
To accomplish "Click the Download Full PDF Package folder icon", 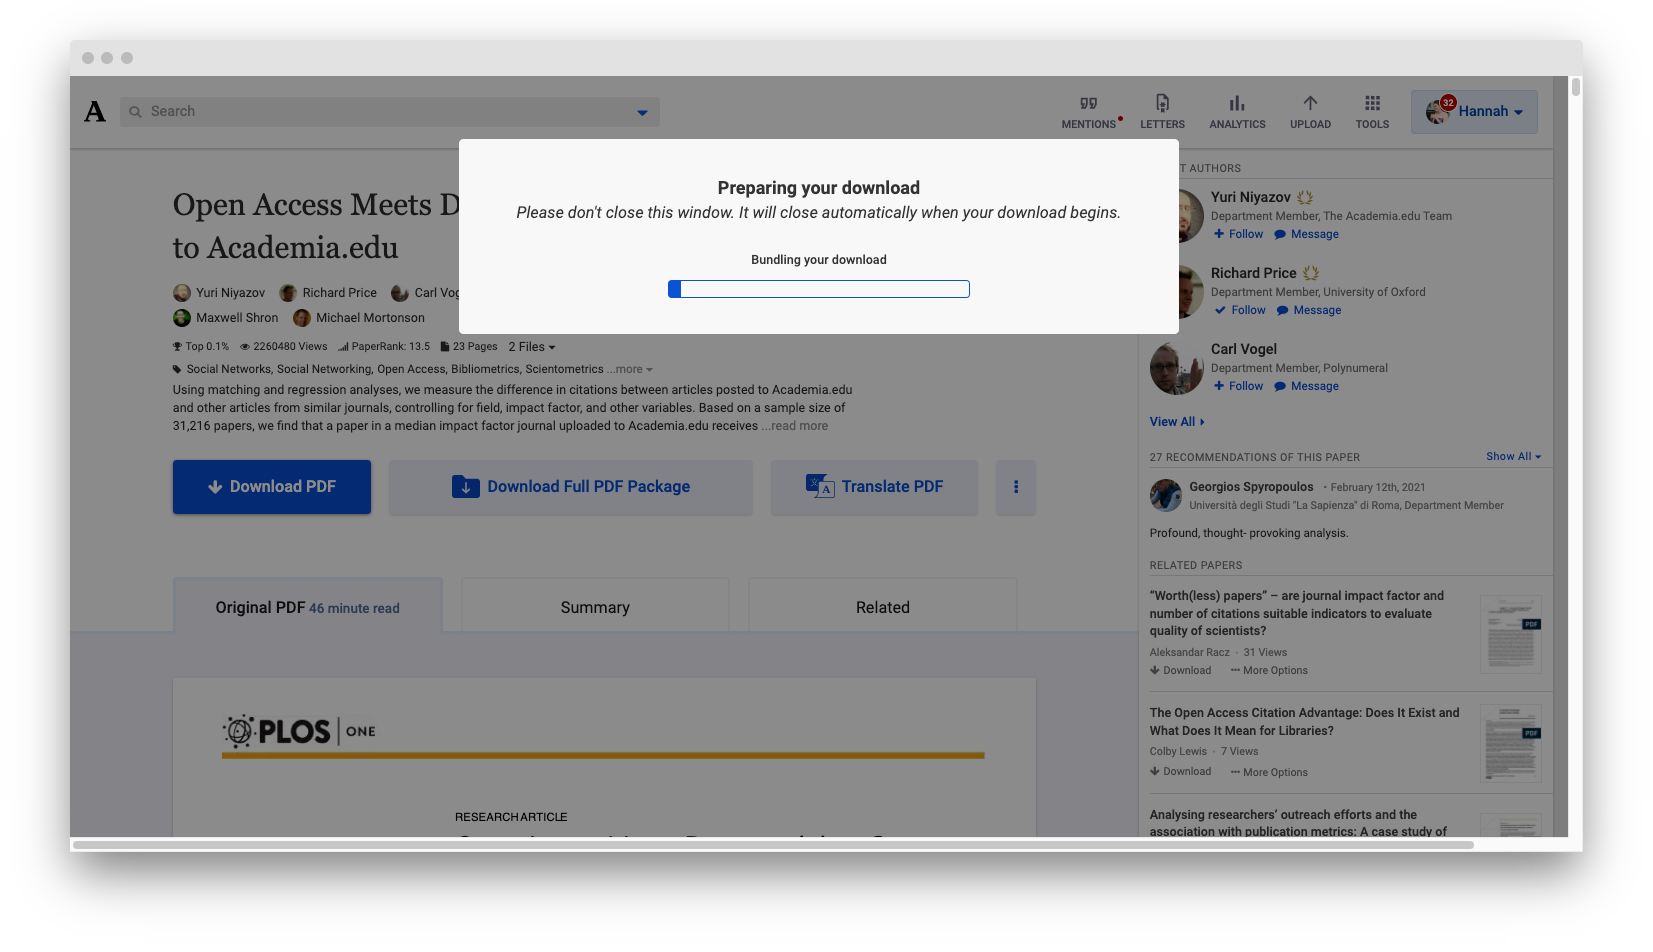I will coord(466,487).
